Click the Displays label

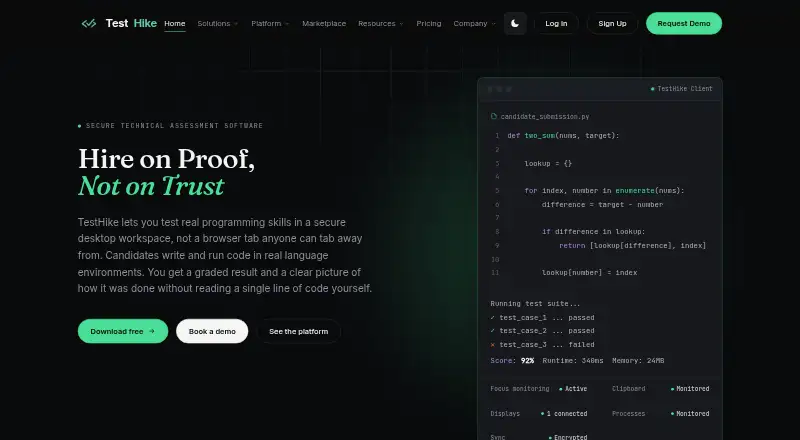(505, 413)
